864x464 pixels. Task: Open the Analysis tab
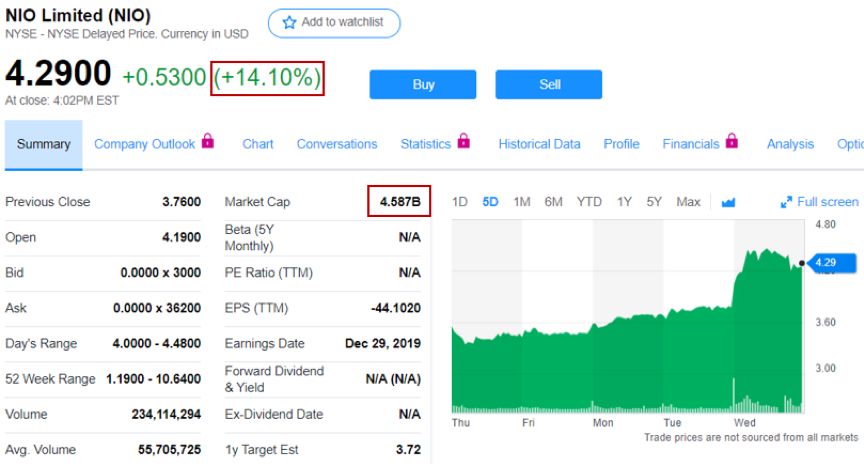[x=790, y=144]
